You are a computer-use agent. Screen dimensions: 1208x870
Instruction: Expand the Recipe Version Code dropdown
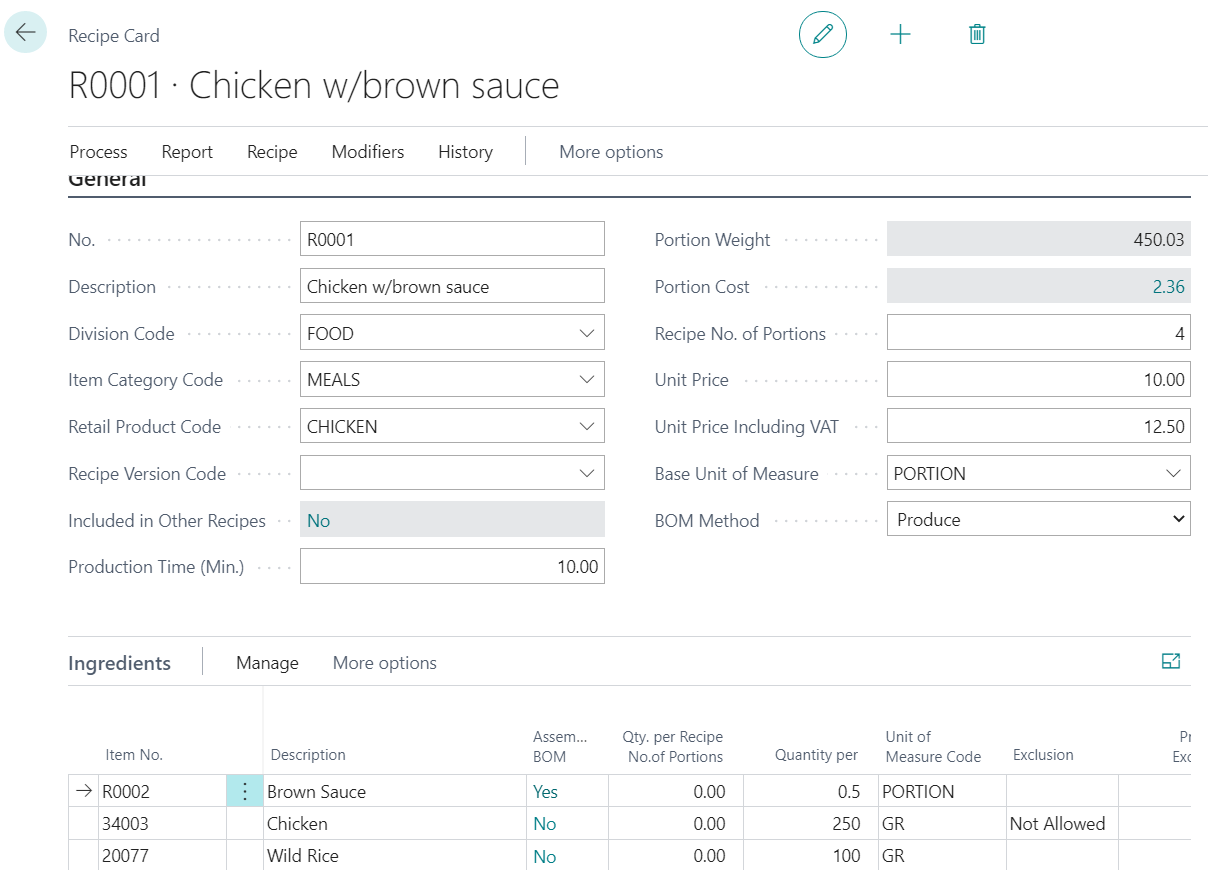tap(587, 473)
